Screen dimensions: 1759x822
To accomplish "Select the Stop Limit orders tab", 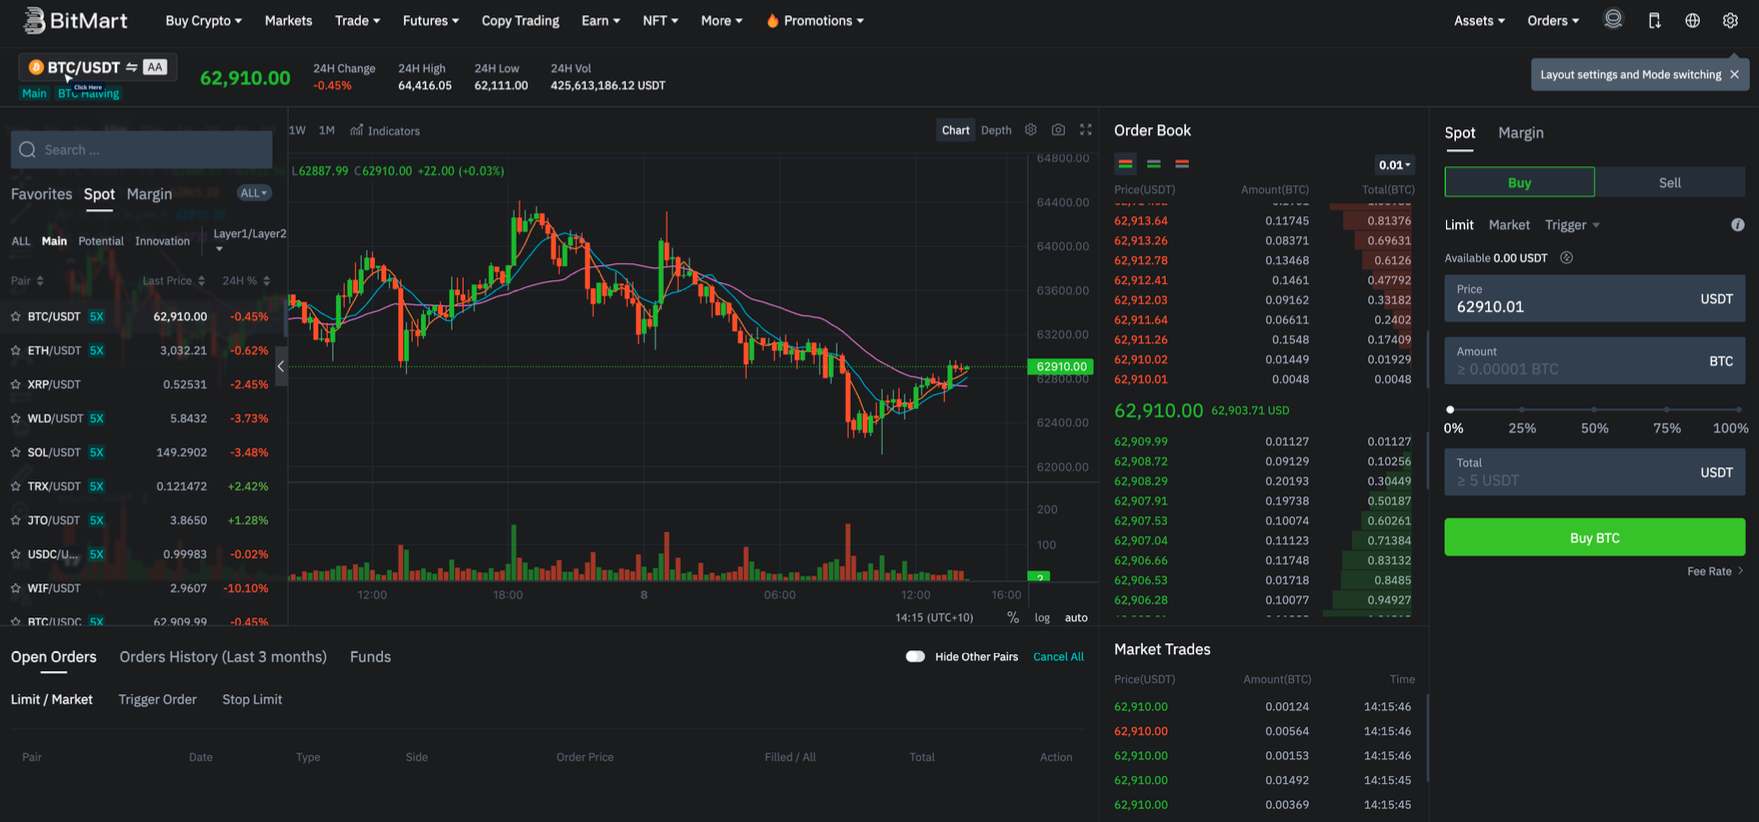I will tap(252, 699).
